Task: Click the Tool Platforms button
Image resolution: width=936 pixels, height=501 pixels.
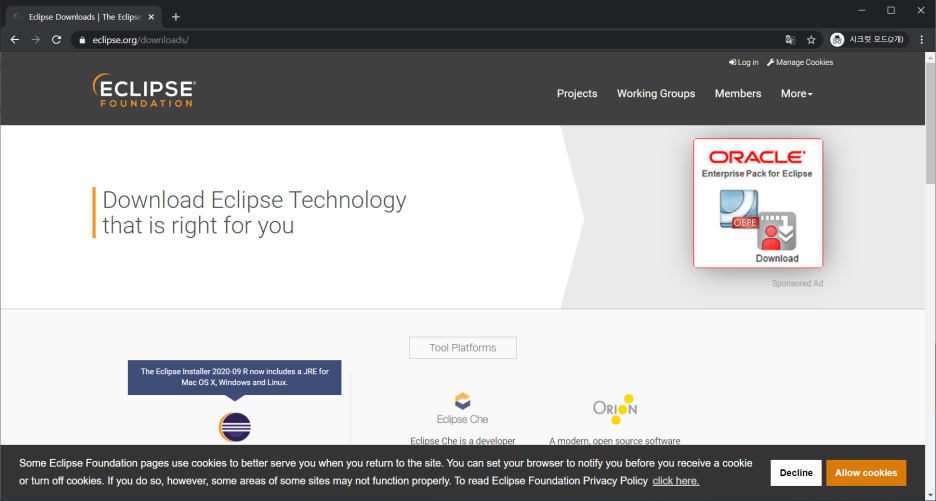Action: (x=463, y=348)
